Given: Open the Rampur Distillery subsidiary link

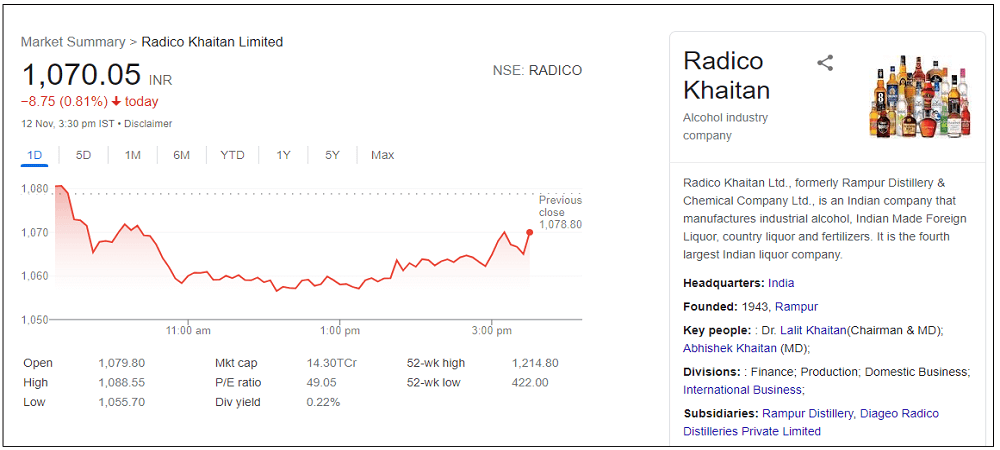Looking at the screenshot, I should click(x=807, y=413).
